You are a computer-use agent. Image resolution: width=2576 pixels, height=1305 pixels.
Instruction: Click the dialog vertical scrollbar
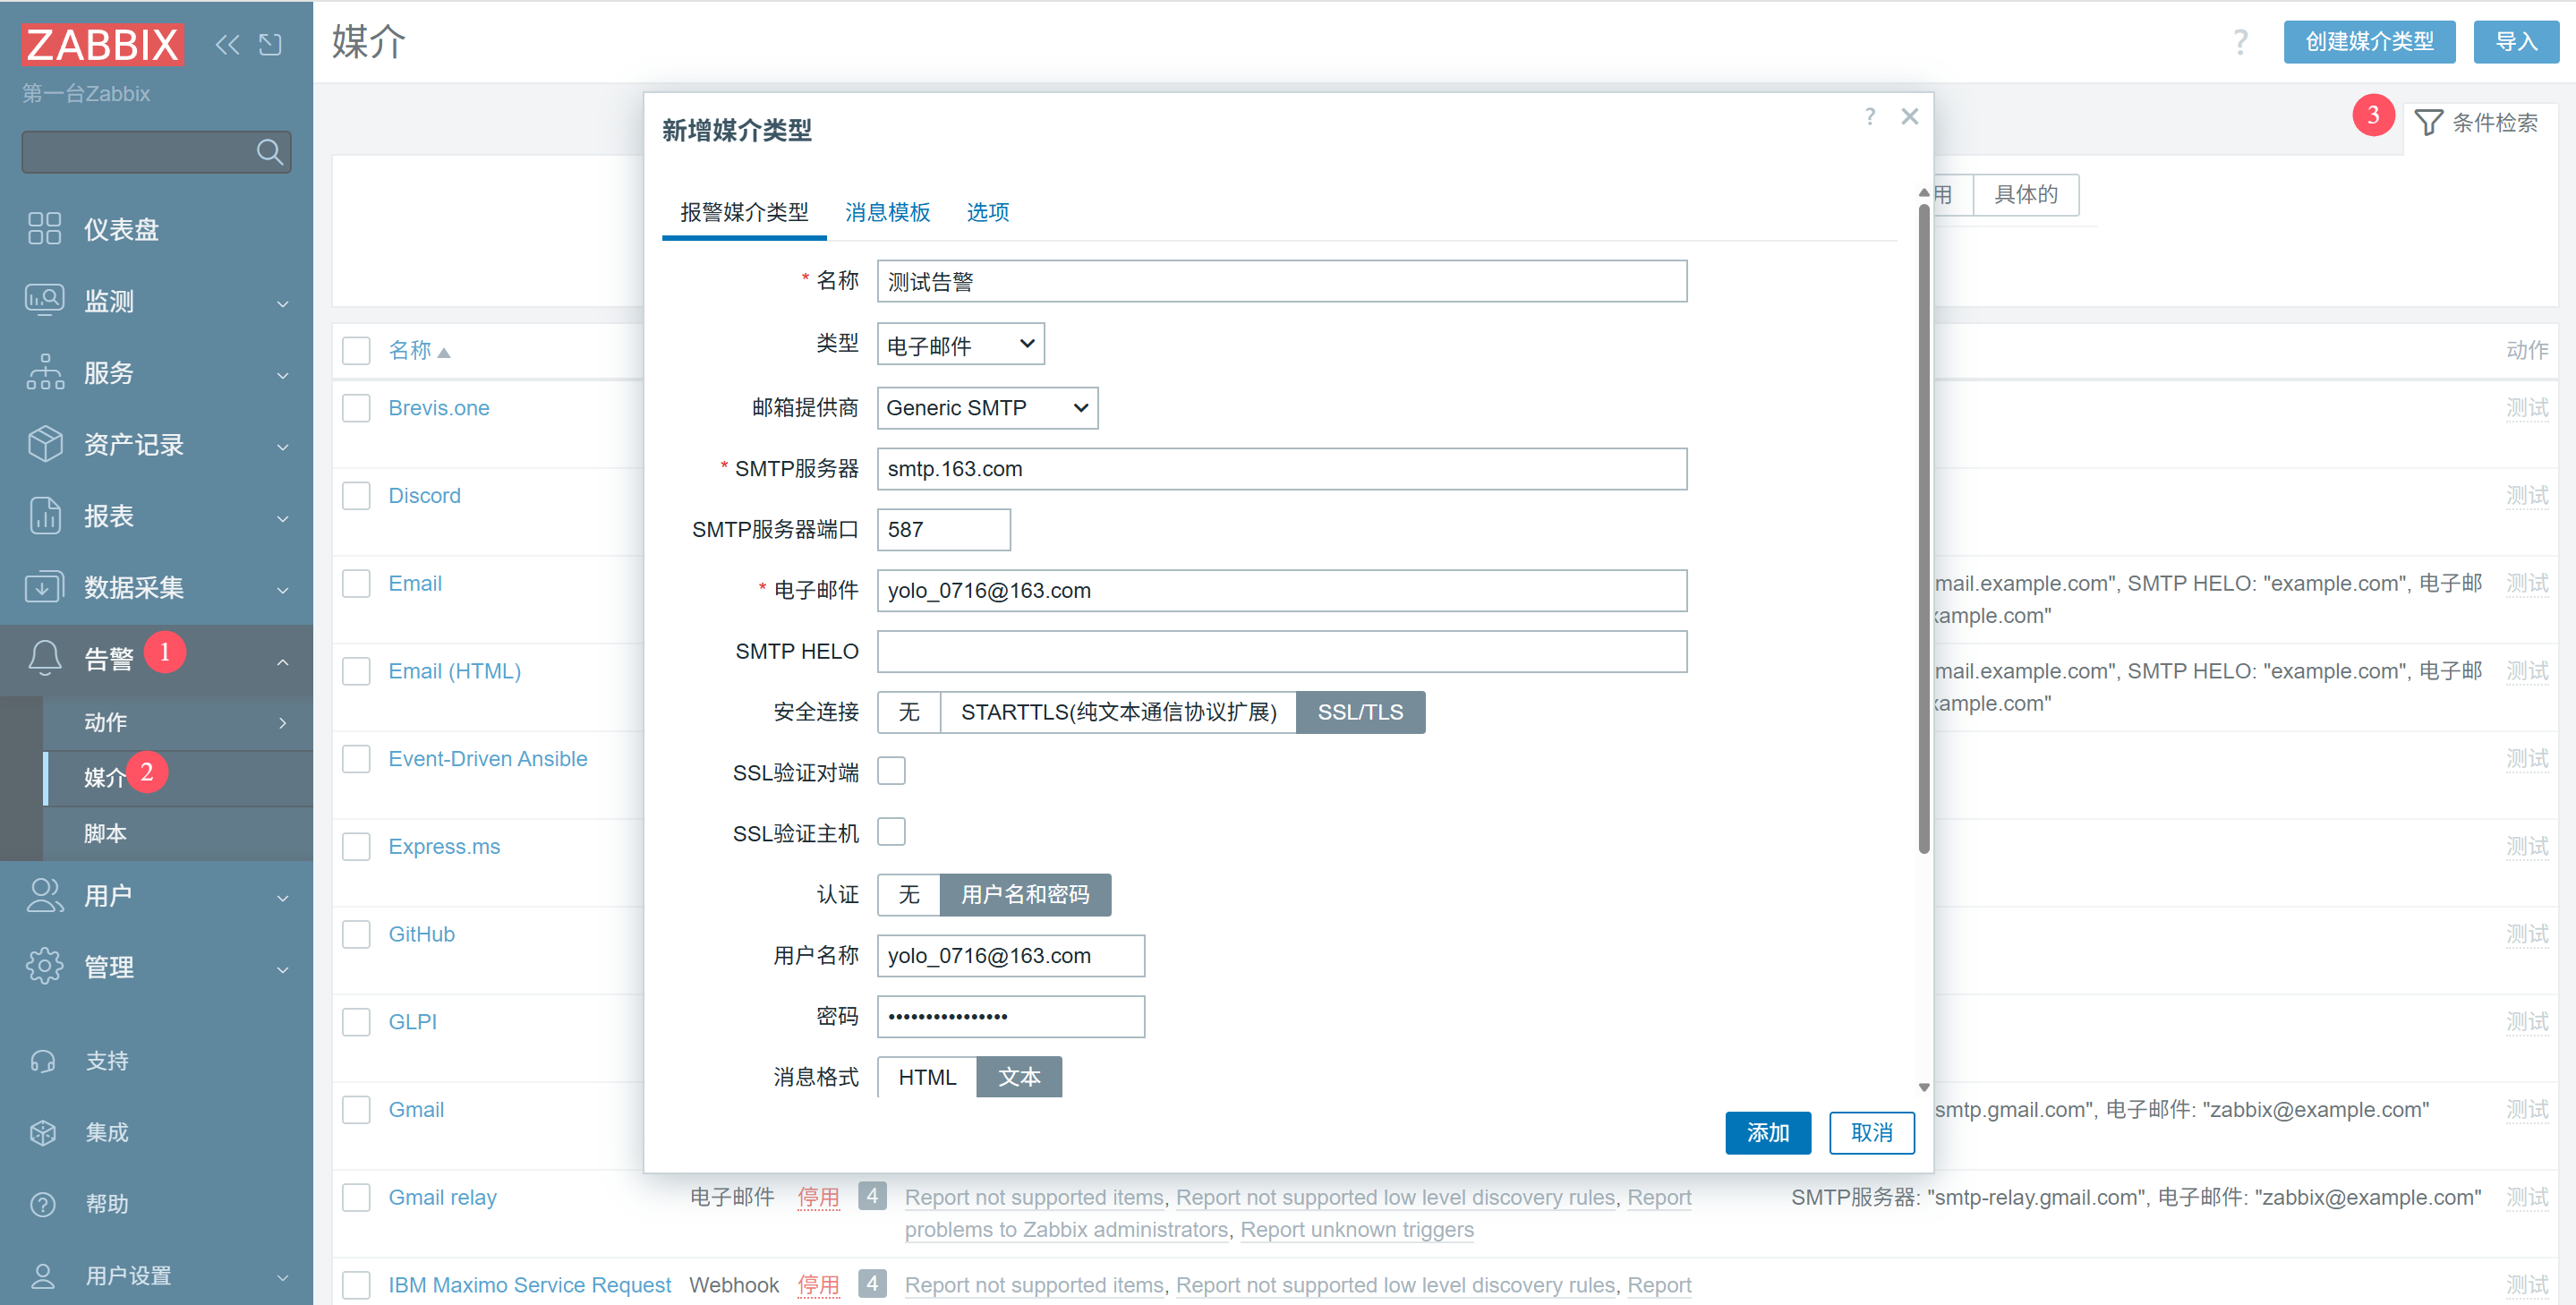click(x=1923, y=528)
